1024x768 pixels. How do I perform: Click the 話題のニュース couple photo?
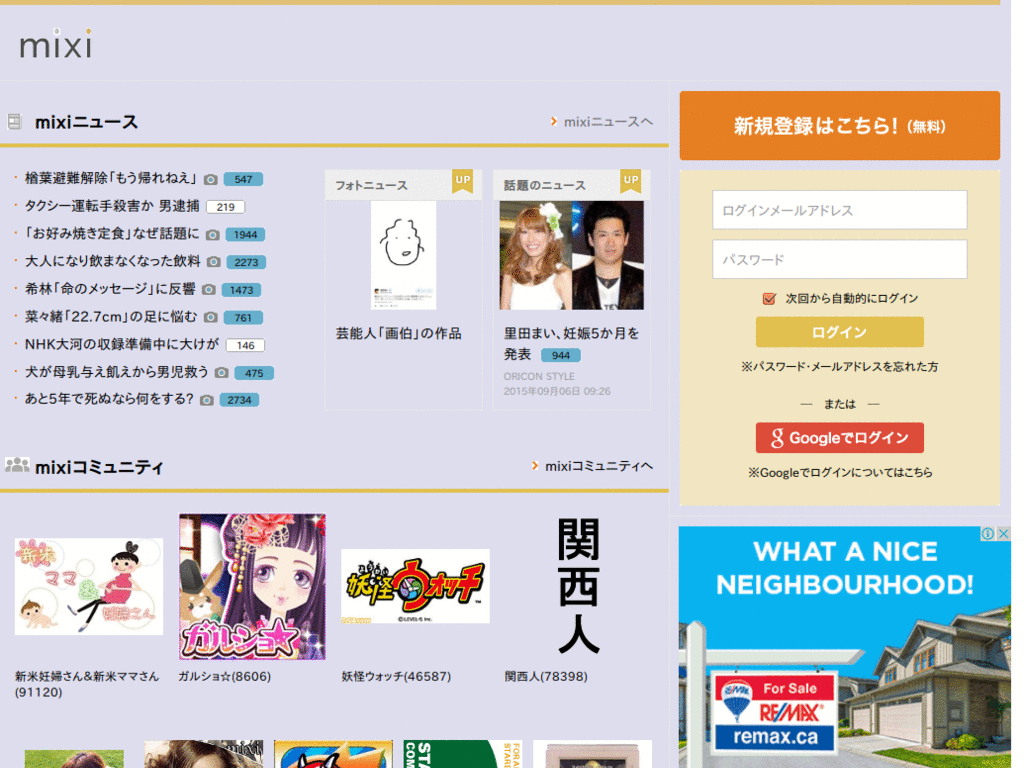point(571,255)
